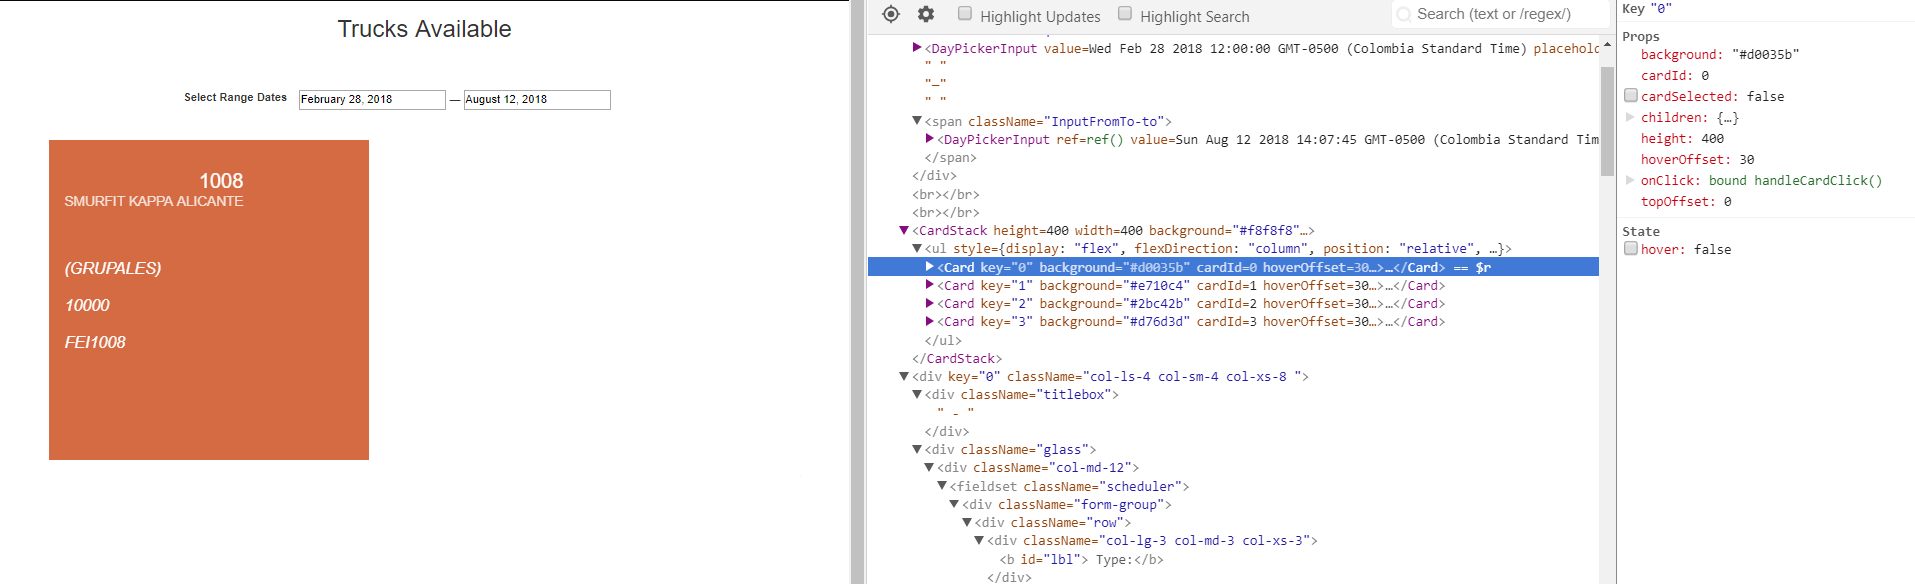1915x584 pixels.
Task: Select the selected Card key="0" row
Action: click(x=1233, y=267)
